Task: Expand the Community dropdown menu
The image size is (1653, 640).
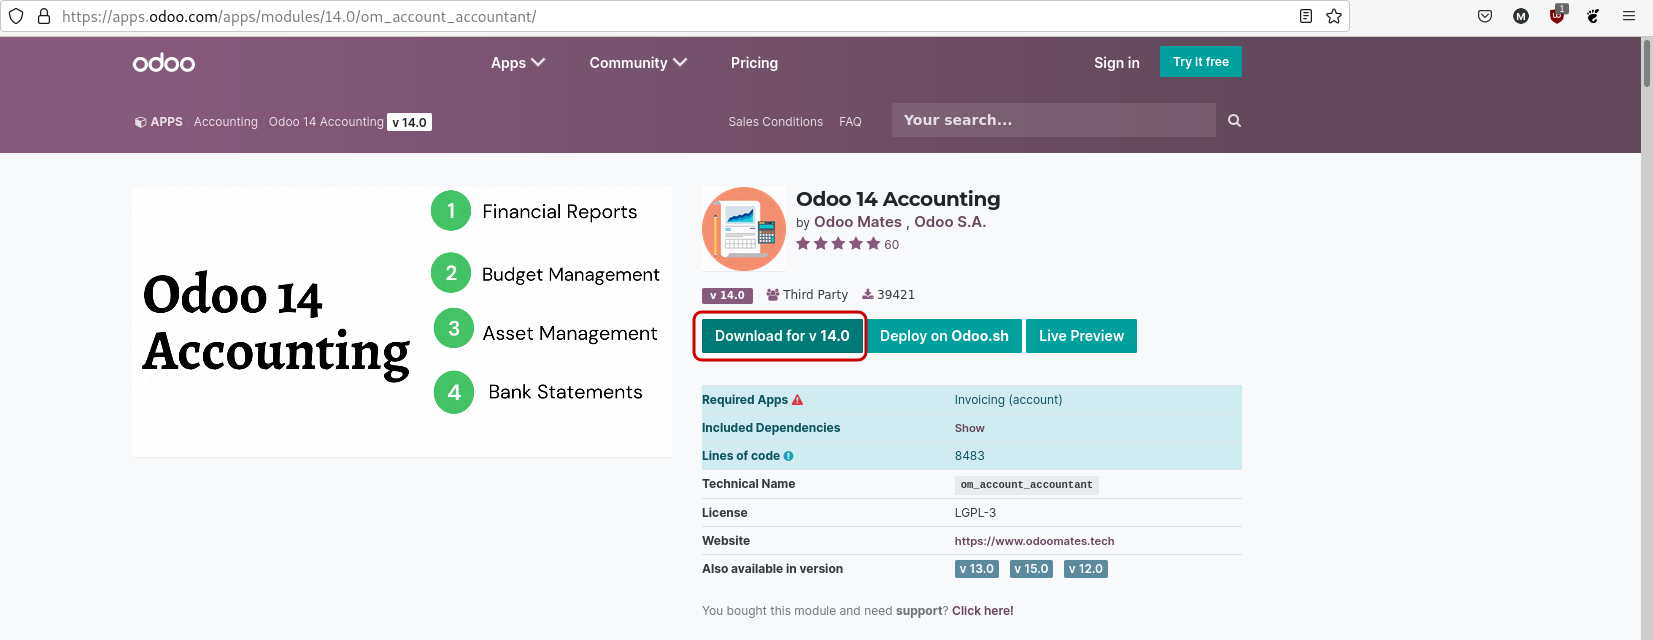Action: tap(638, 63)
